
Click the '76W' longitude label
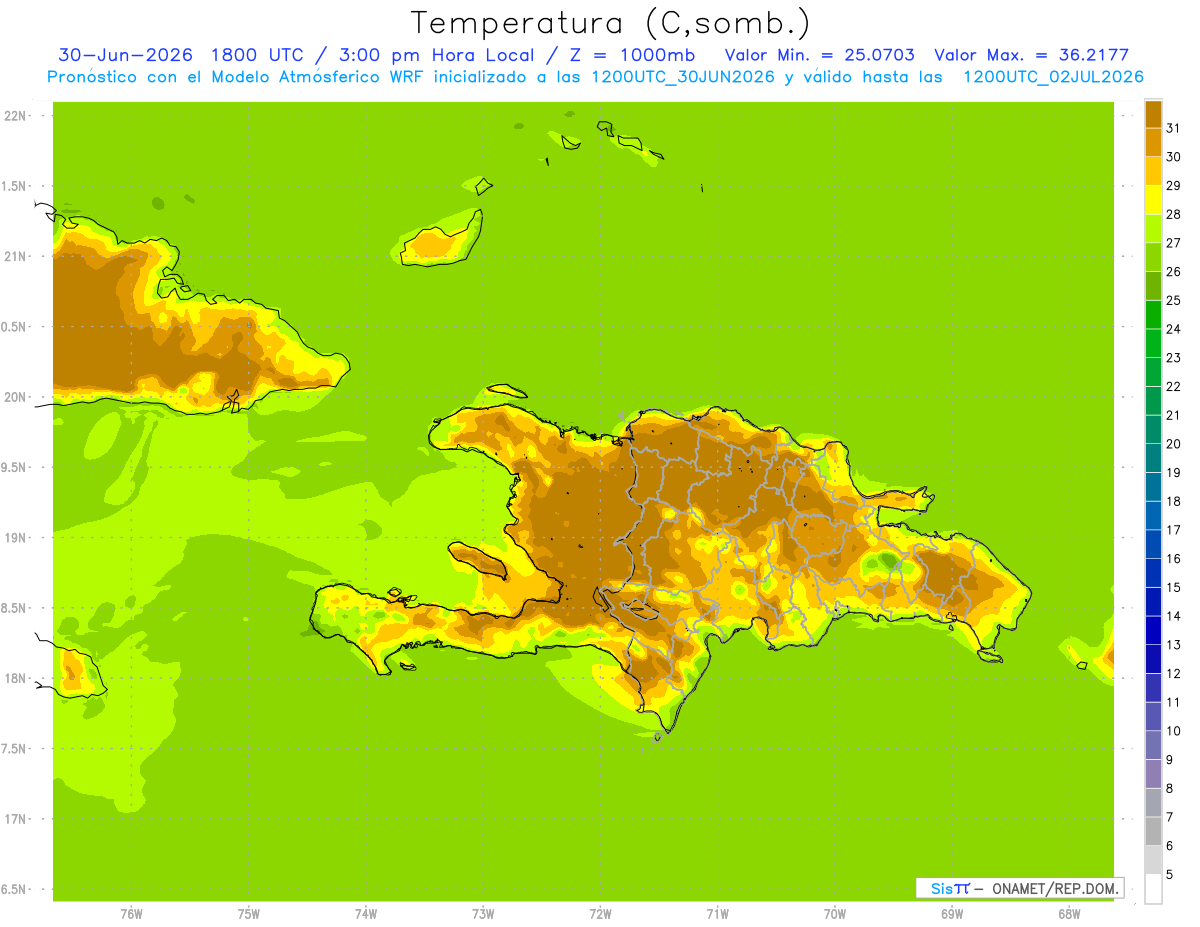tap(131, 913)
